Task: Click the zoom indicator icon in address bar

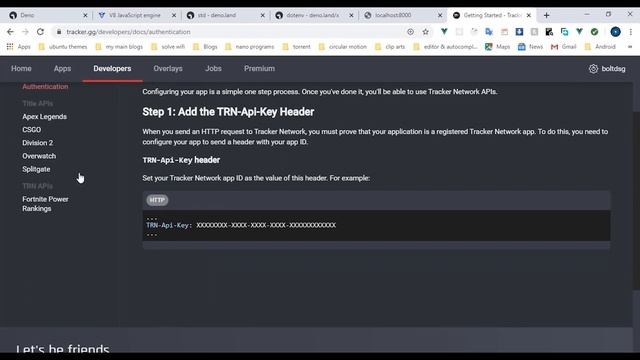Action: (410, 32)
